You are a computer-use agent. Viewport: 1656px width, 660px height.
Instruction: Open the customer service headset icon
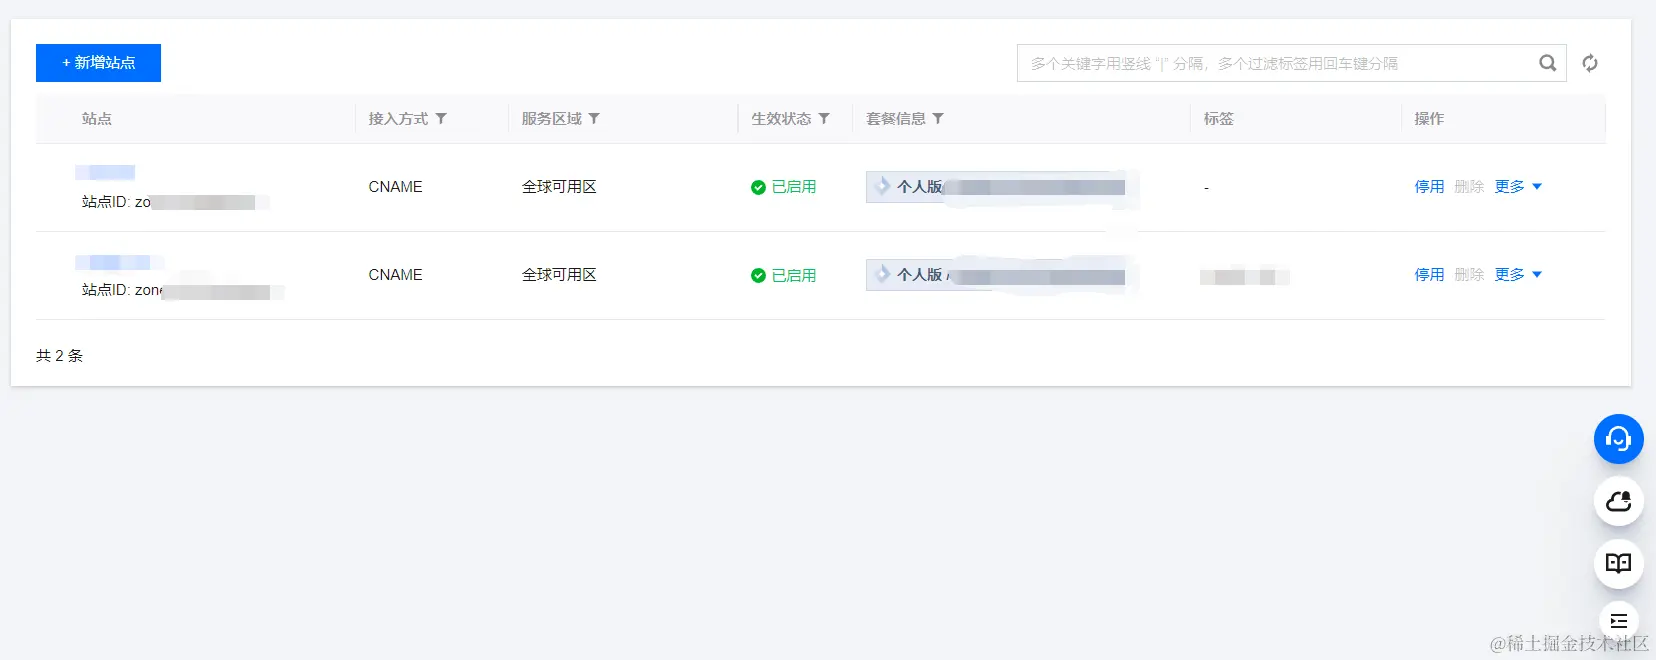(1618, 439)
